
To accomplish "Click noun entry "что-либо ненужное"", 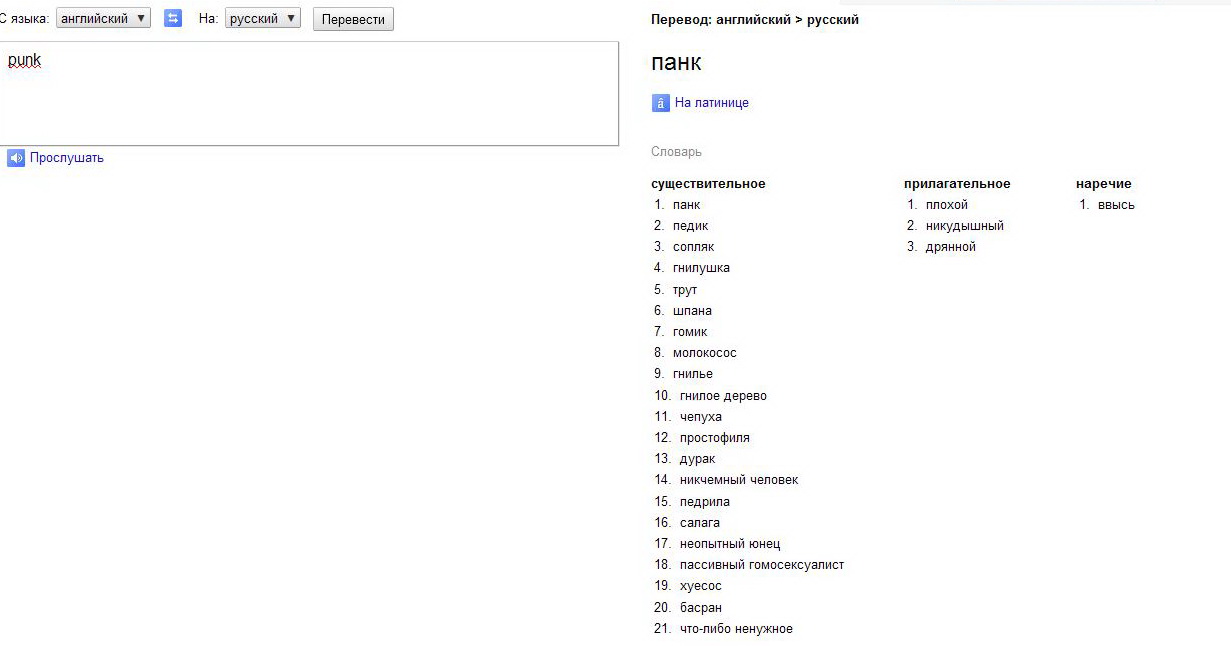I will (736, 629).
